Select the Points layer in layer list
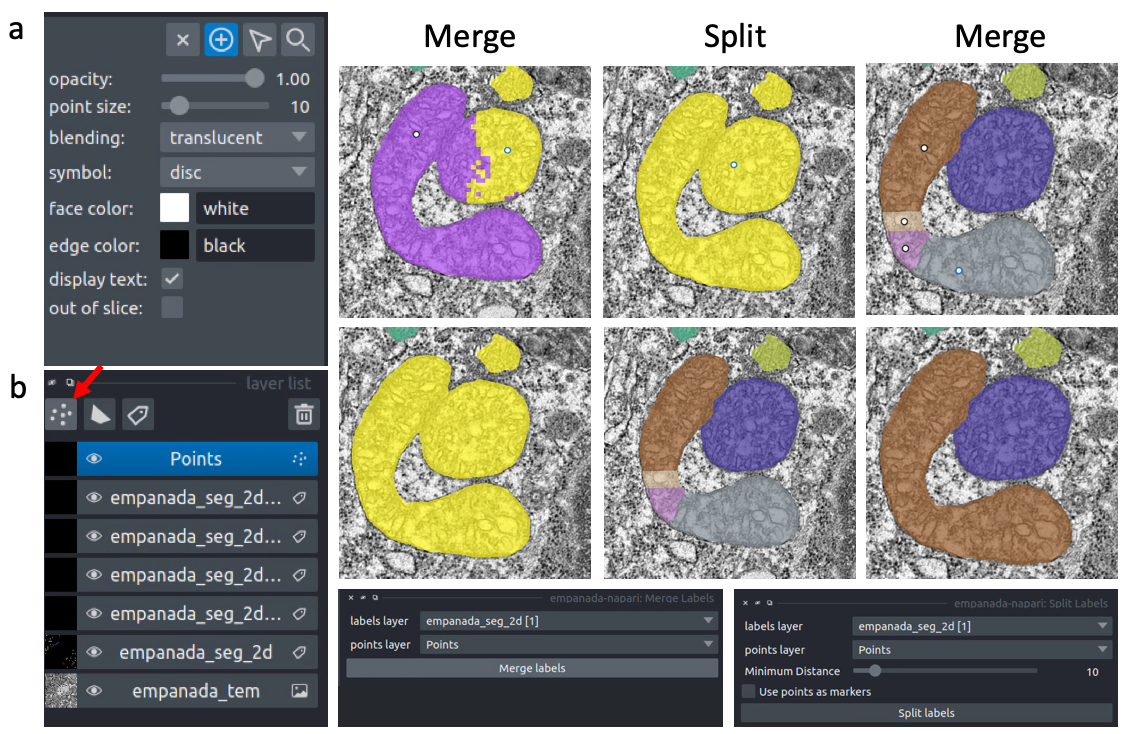This screenshot has width=1121, height=734. pyautogui.click(x=196, y=459)
